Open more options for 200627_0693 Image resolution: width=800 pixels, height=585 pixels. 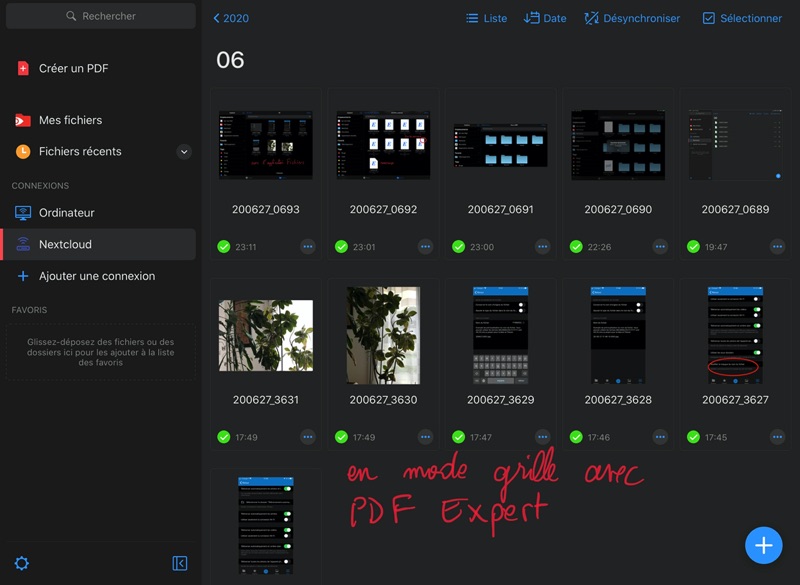[x=307, y=246]
